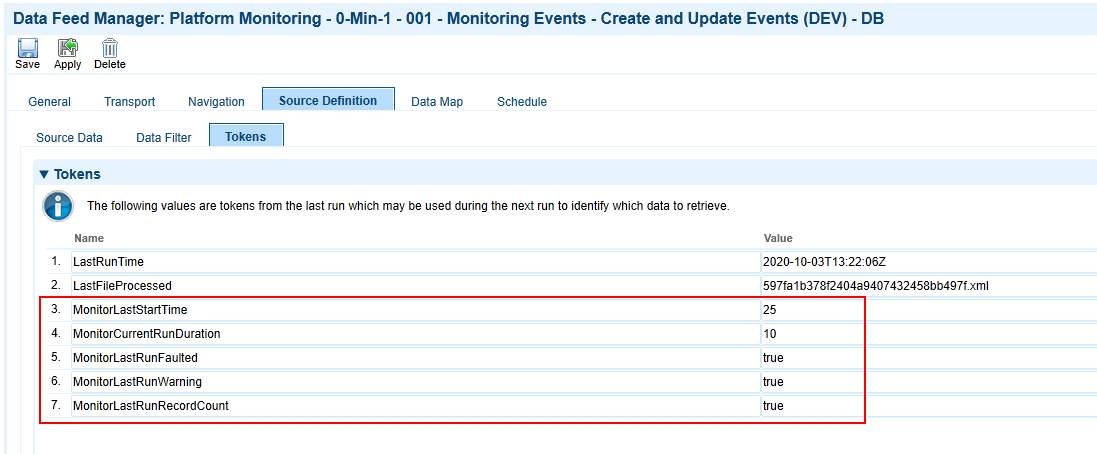Open the General tab

coord(50,101)
